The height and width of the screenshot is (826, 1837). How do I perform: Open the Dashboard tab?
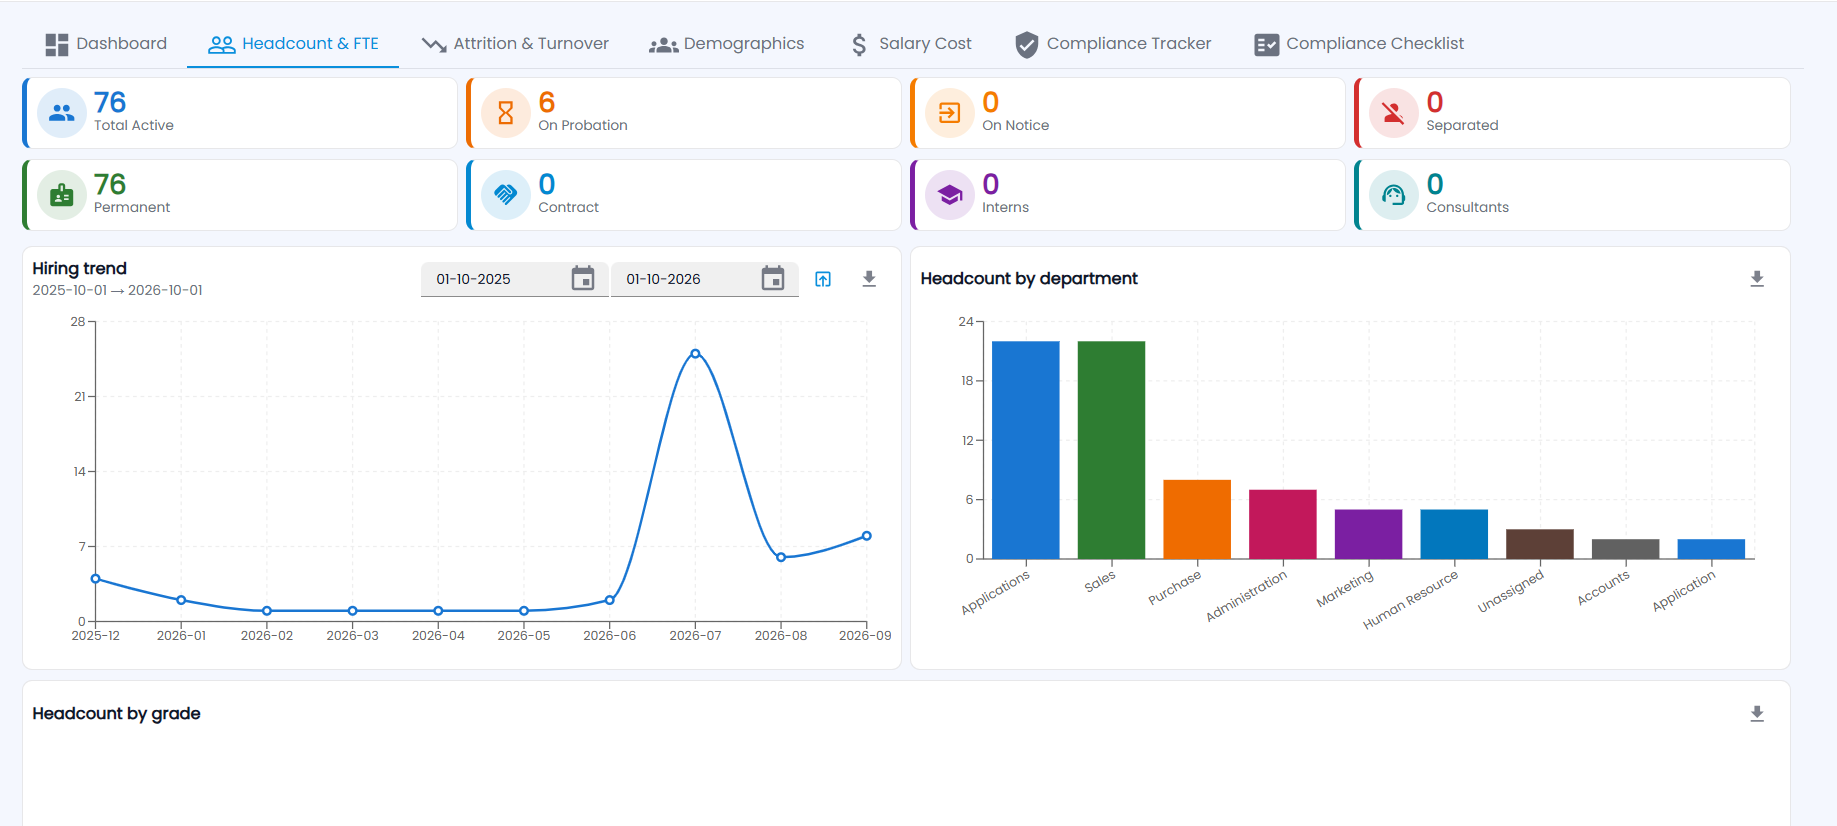coord(106,44)
